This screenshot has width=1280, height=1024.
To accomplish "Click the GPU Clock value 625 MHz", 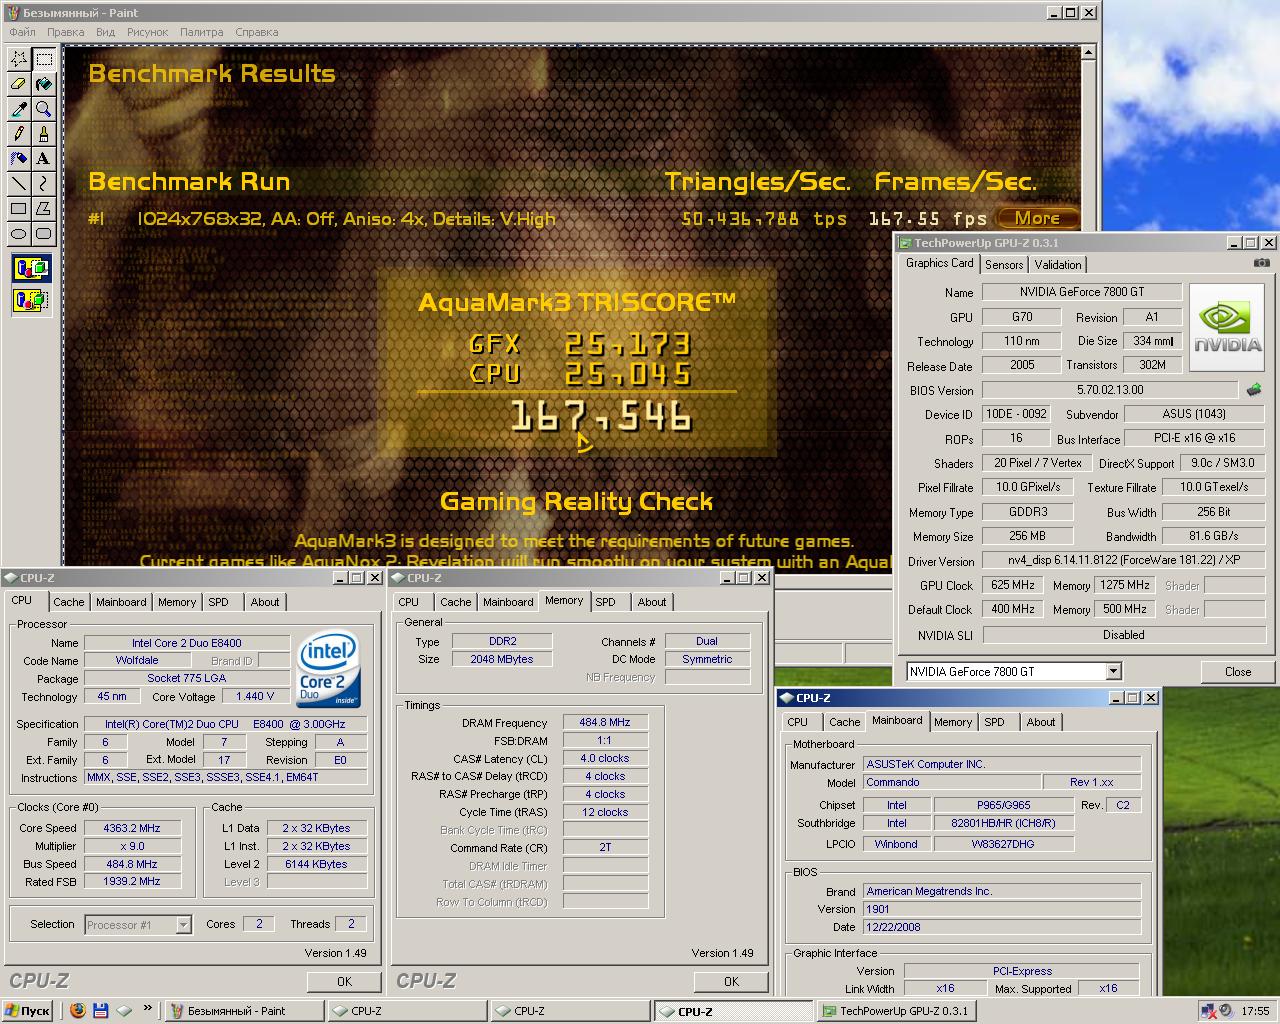I will (x=1013, y=585).
